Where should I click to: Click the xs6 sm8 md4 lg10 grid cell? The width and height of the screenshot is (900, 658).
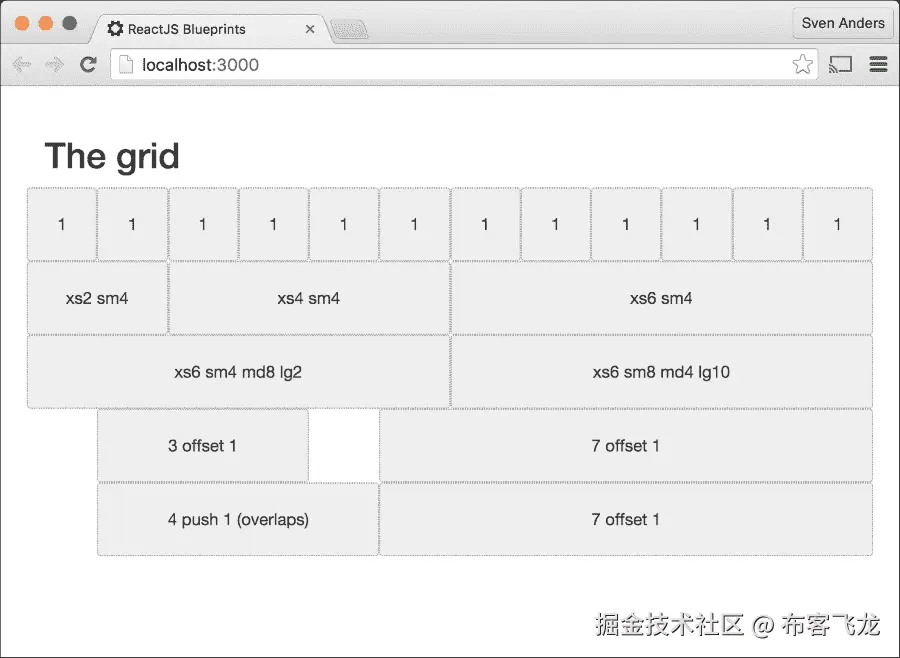pyautogui.click(x=662, y=371)
